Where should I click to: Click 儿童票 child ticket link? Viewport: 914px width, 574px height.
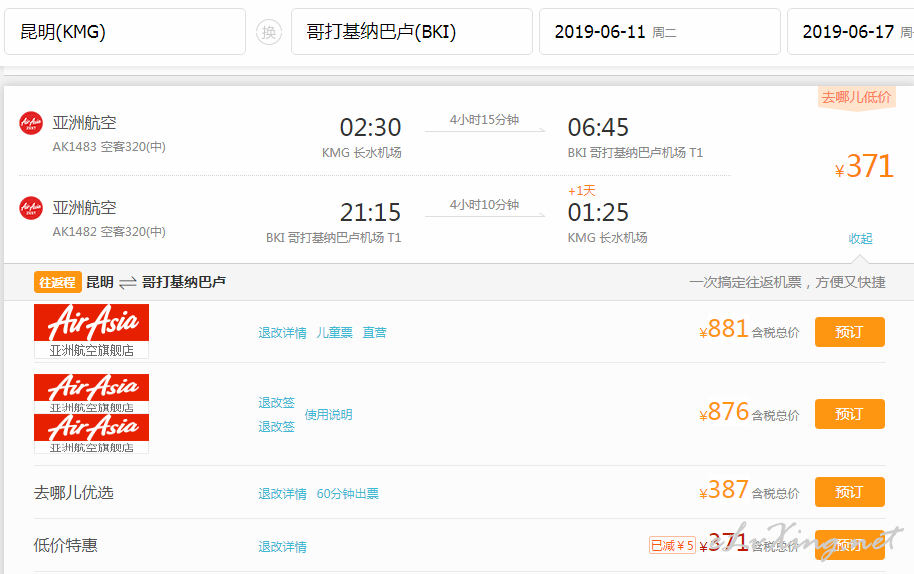tap(334, 332)
